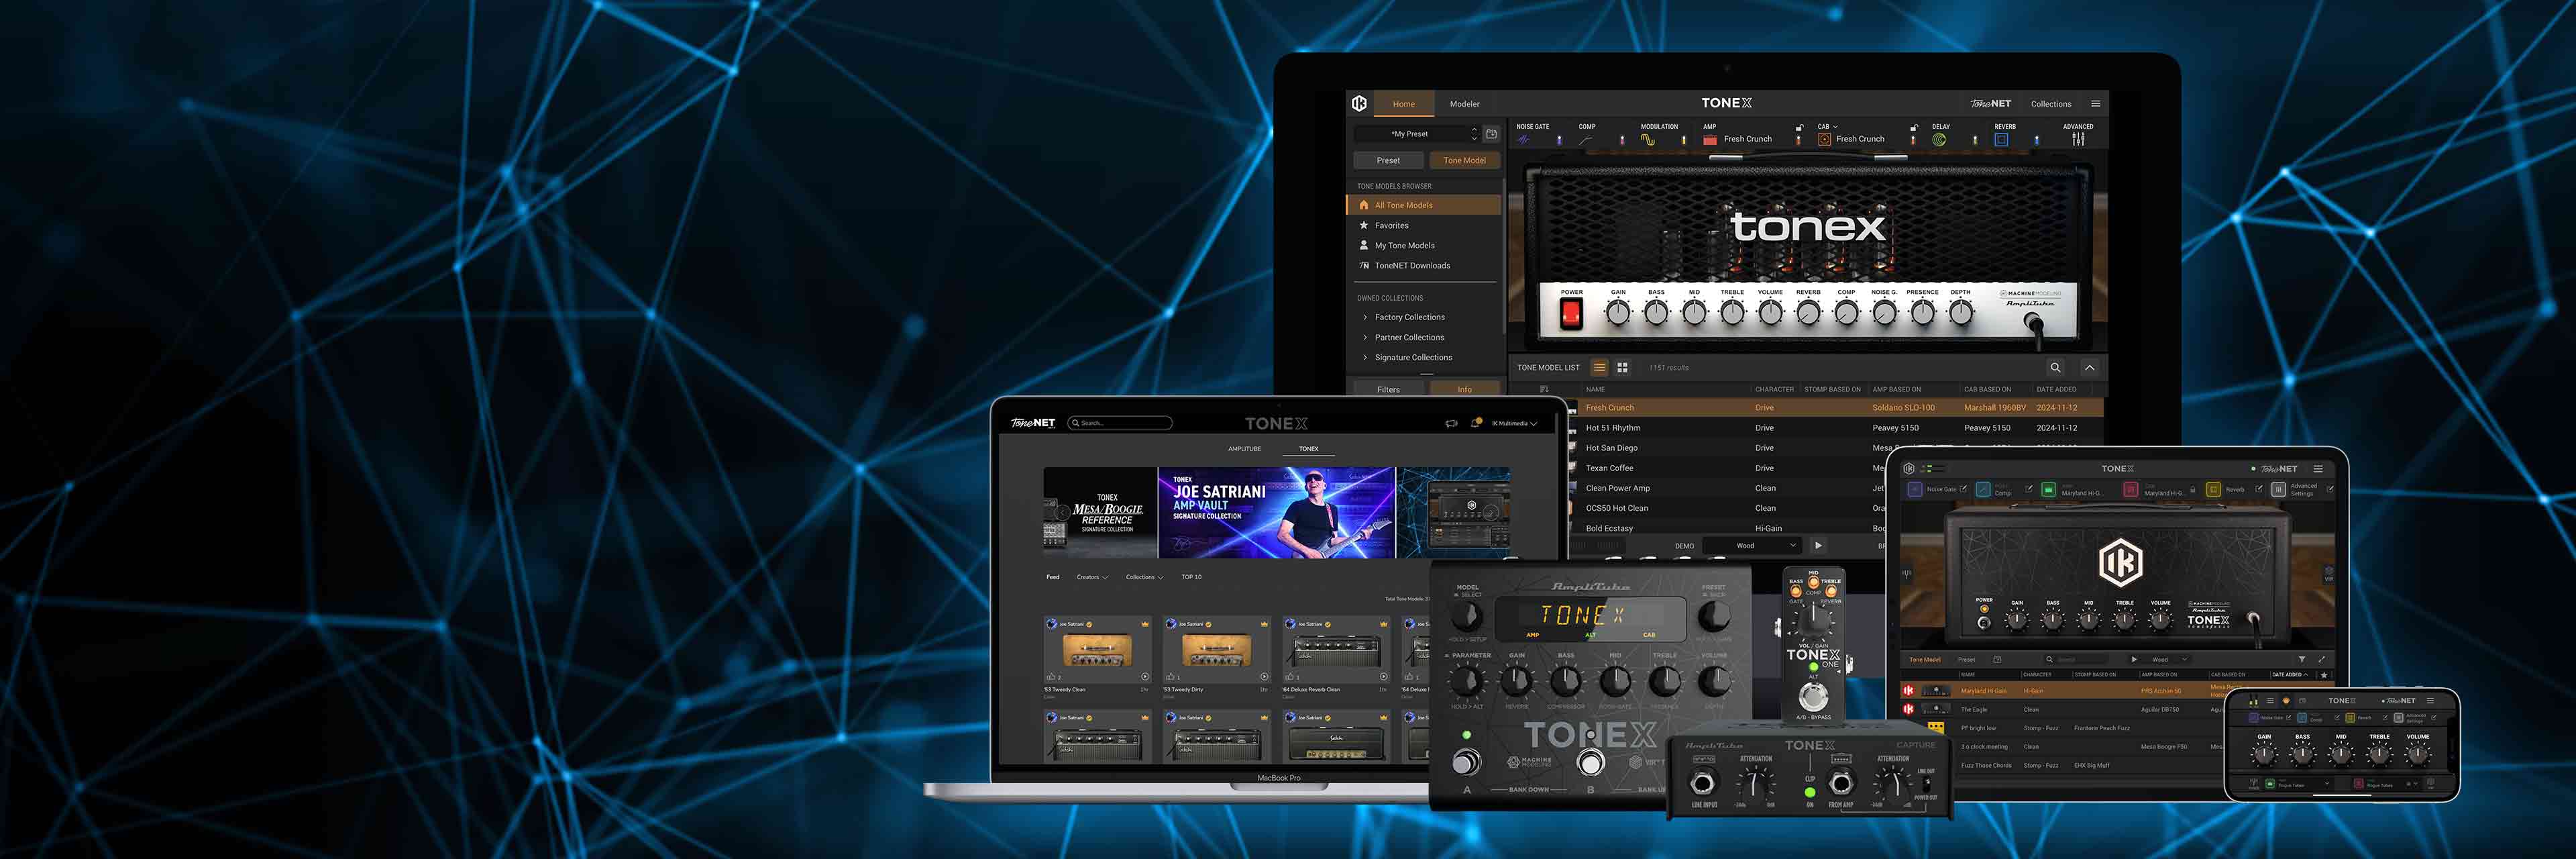2576x859 pixels.
Task: Click the favorites star column on iPad
Action: [2324, 675]
